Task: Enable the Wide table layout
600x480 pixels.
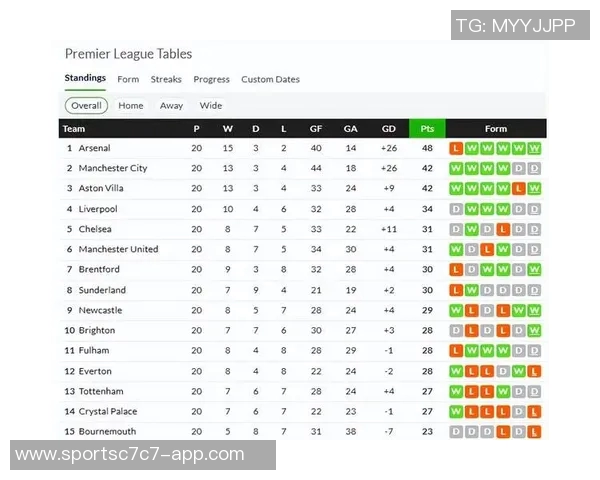Action: 211,105
